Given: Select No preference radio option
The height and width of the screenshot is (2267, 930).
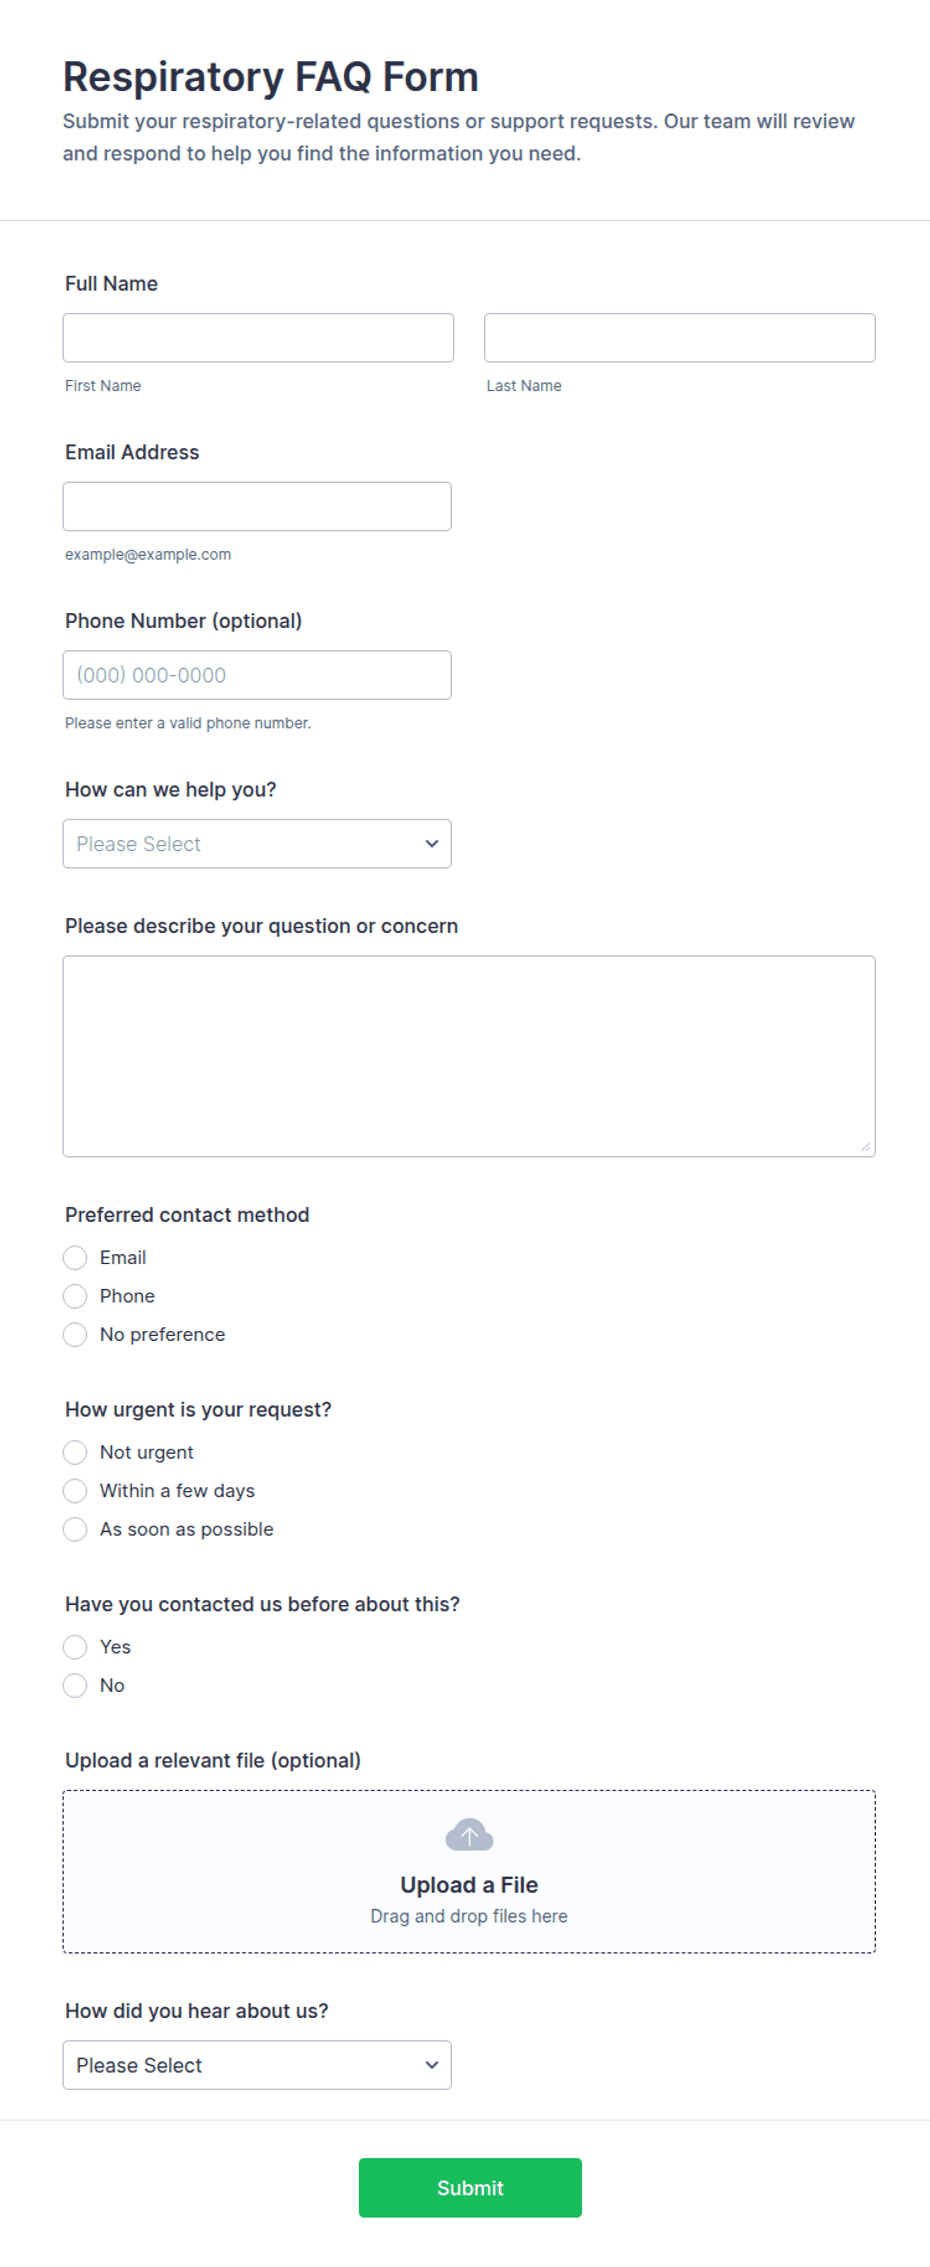Looking at the screenshot, I should (x=75, y=1335).
